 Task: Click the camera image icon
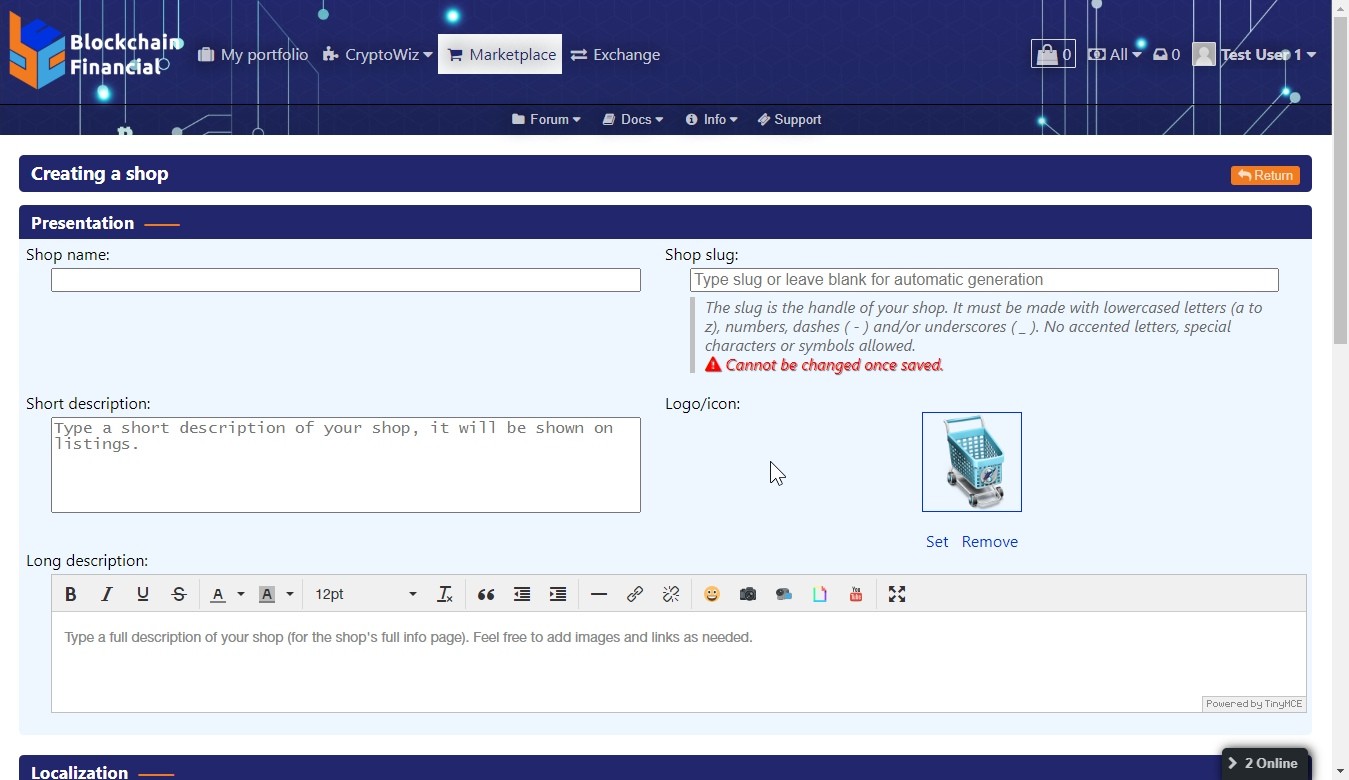pyautogui.click(x=748, y=594)
